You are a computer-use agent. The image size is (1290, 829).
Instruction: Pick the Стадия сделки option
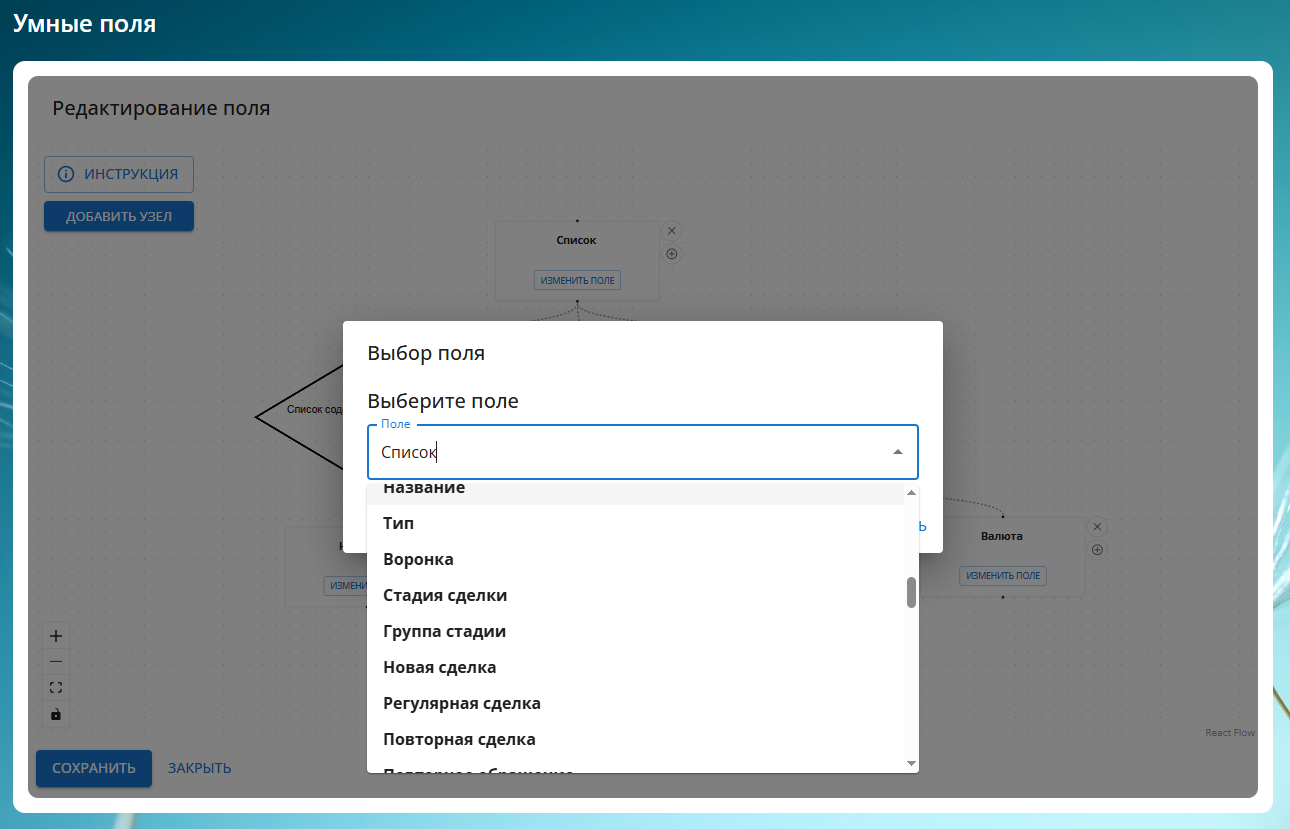445,595
